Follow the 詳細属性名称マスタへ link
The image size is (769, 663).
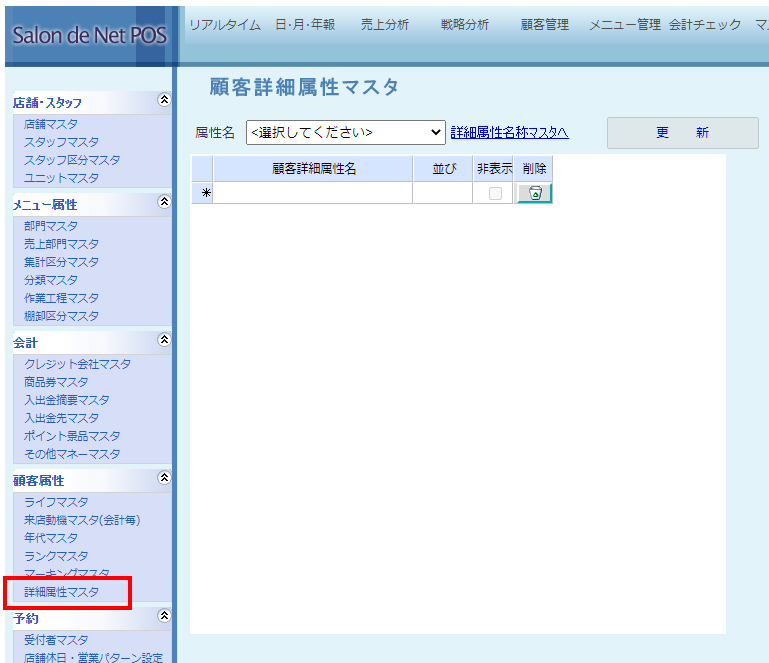[509, 132]
